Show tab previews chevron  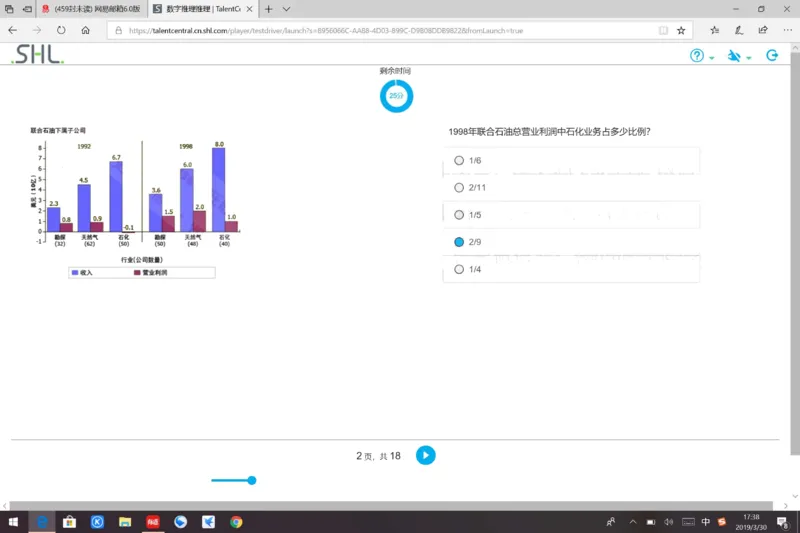(x=286, y=9)
